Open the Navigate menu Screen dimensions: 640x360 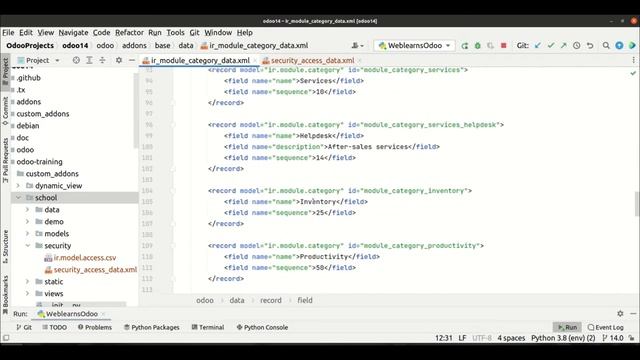click(73, 33)
